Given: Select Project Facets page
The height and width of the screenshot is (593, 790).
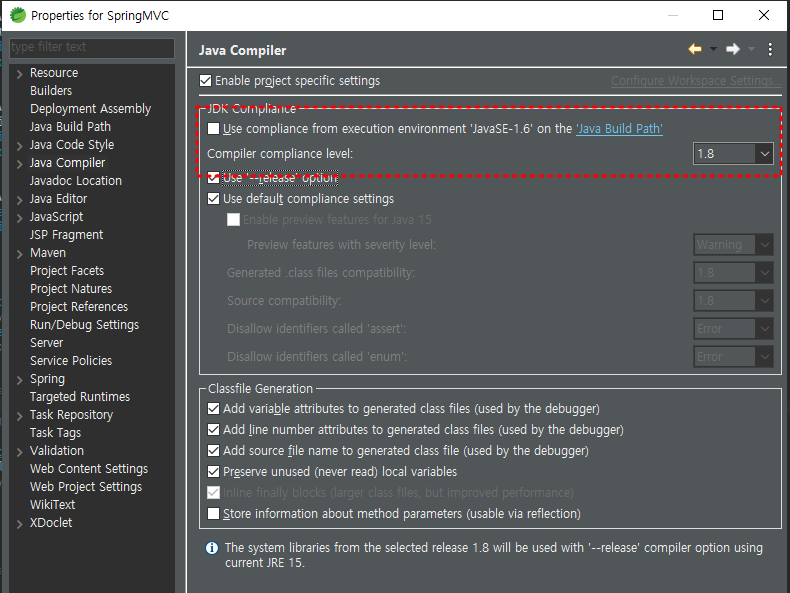Looking at the screenshot, I should point(67,271).
